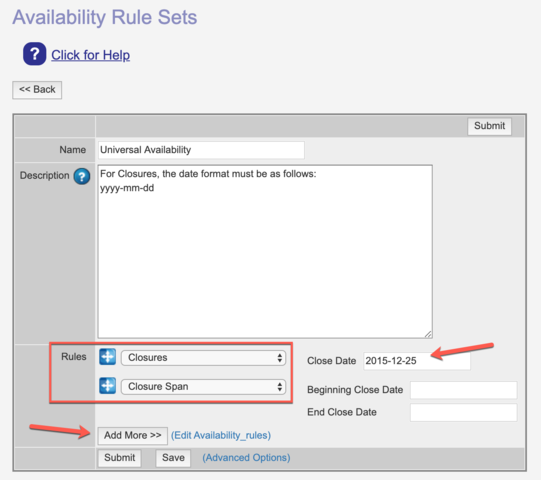541x480 pixels.
Task: Go back using the << Back button
Action: pos(37,90)
